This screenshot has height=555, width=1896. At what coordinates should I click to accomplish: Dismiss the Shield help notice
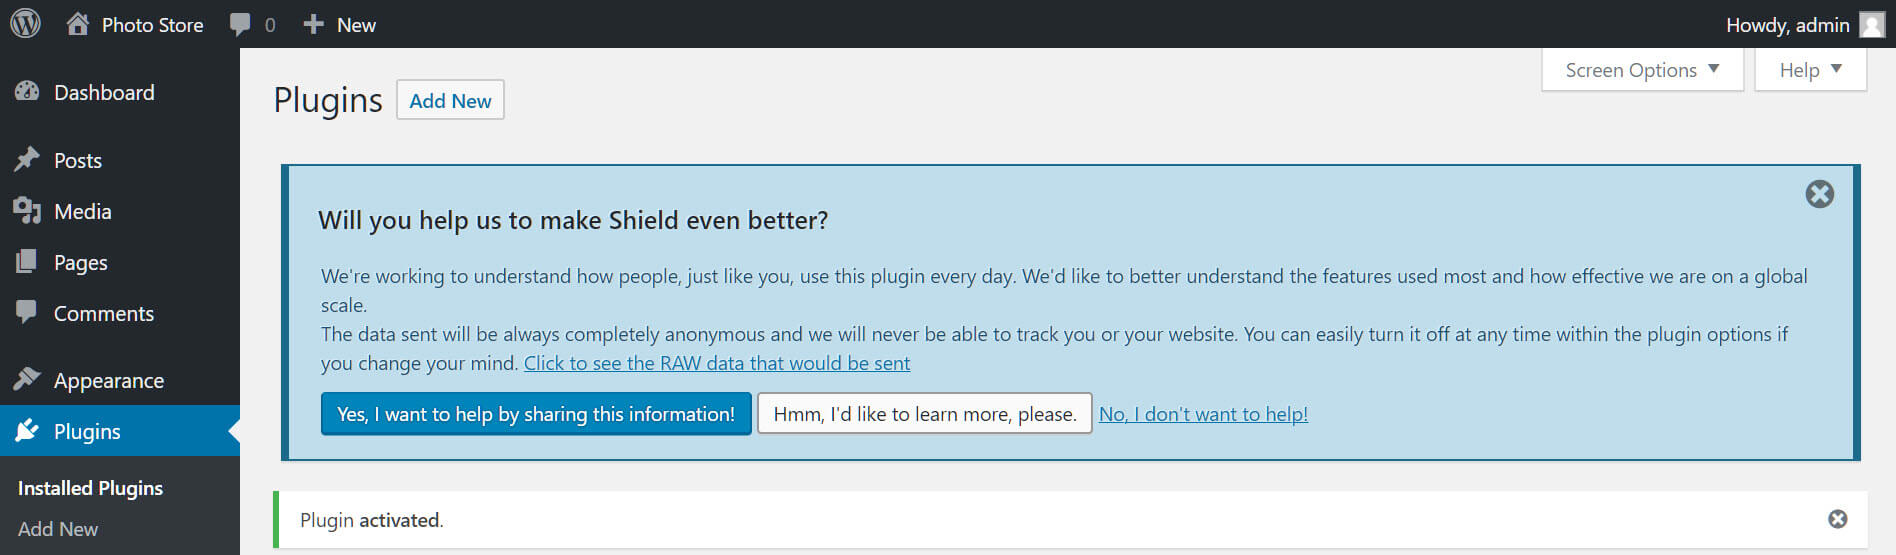pos(1820,194)
